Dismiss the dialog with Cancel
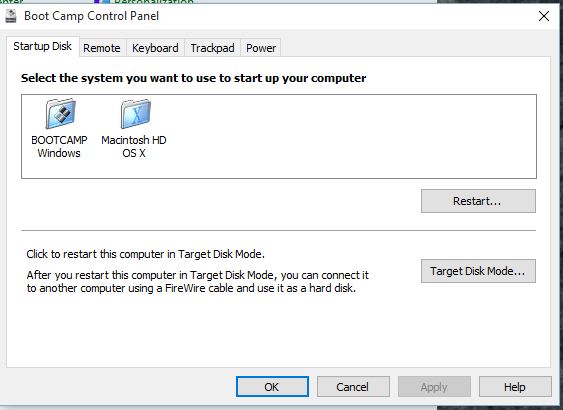This screenshot has height=410, width=563. tap(353, 387)
